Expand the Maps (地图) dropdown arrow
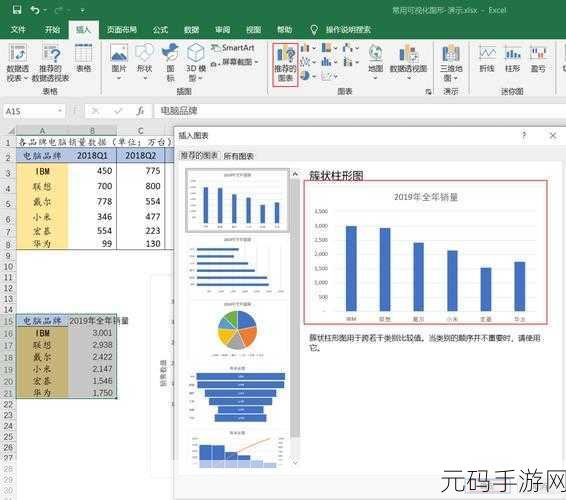Image resolution: width=566 pixels, height=500 pixels. coord(375,78)
